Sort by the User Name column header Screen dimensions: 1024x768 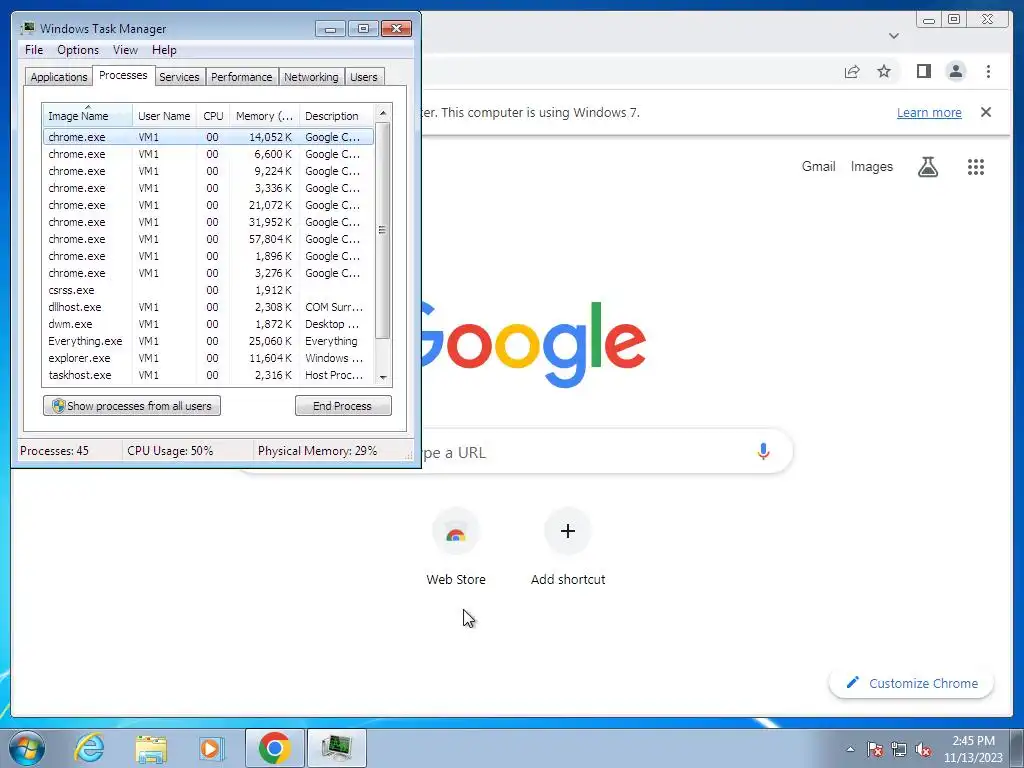164,116
